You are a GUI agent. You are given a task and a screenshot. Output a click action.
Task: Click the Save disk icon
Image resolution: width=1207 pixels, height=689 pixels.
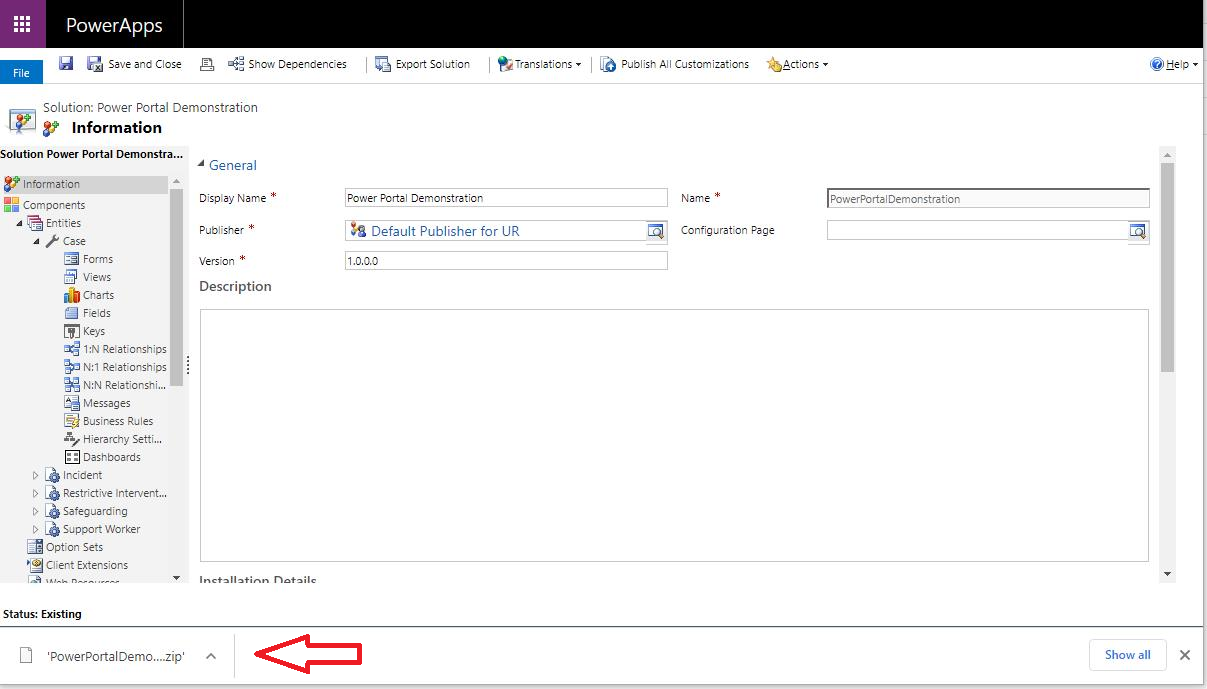66,64
